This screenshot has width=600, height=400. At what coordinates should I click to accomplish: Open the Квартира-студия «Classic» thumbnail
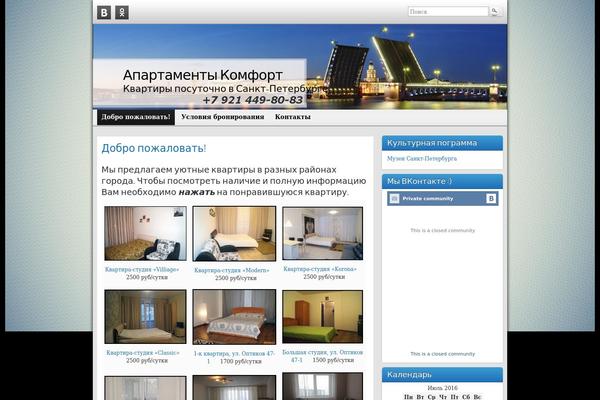[145, 317]
